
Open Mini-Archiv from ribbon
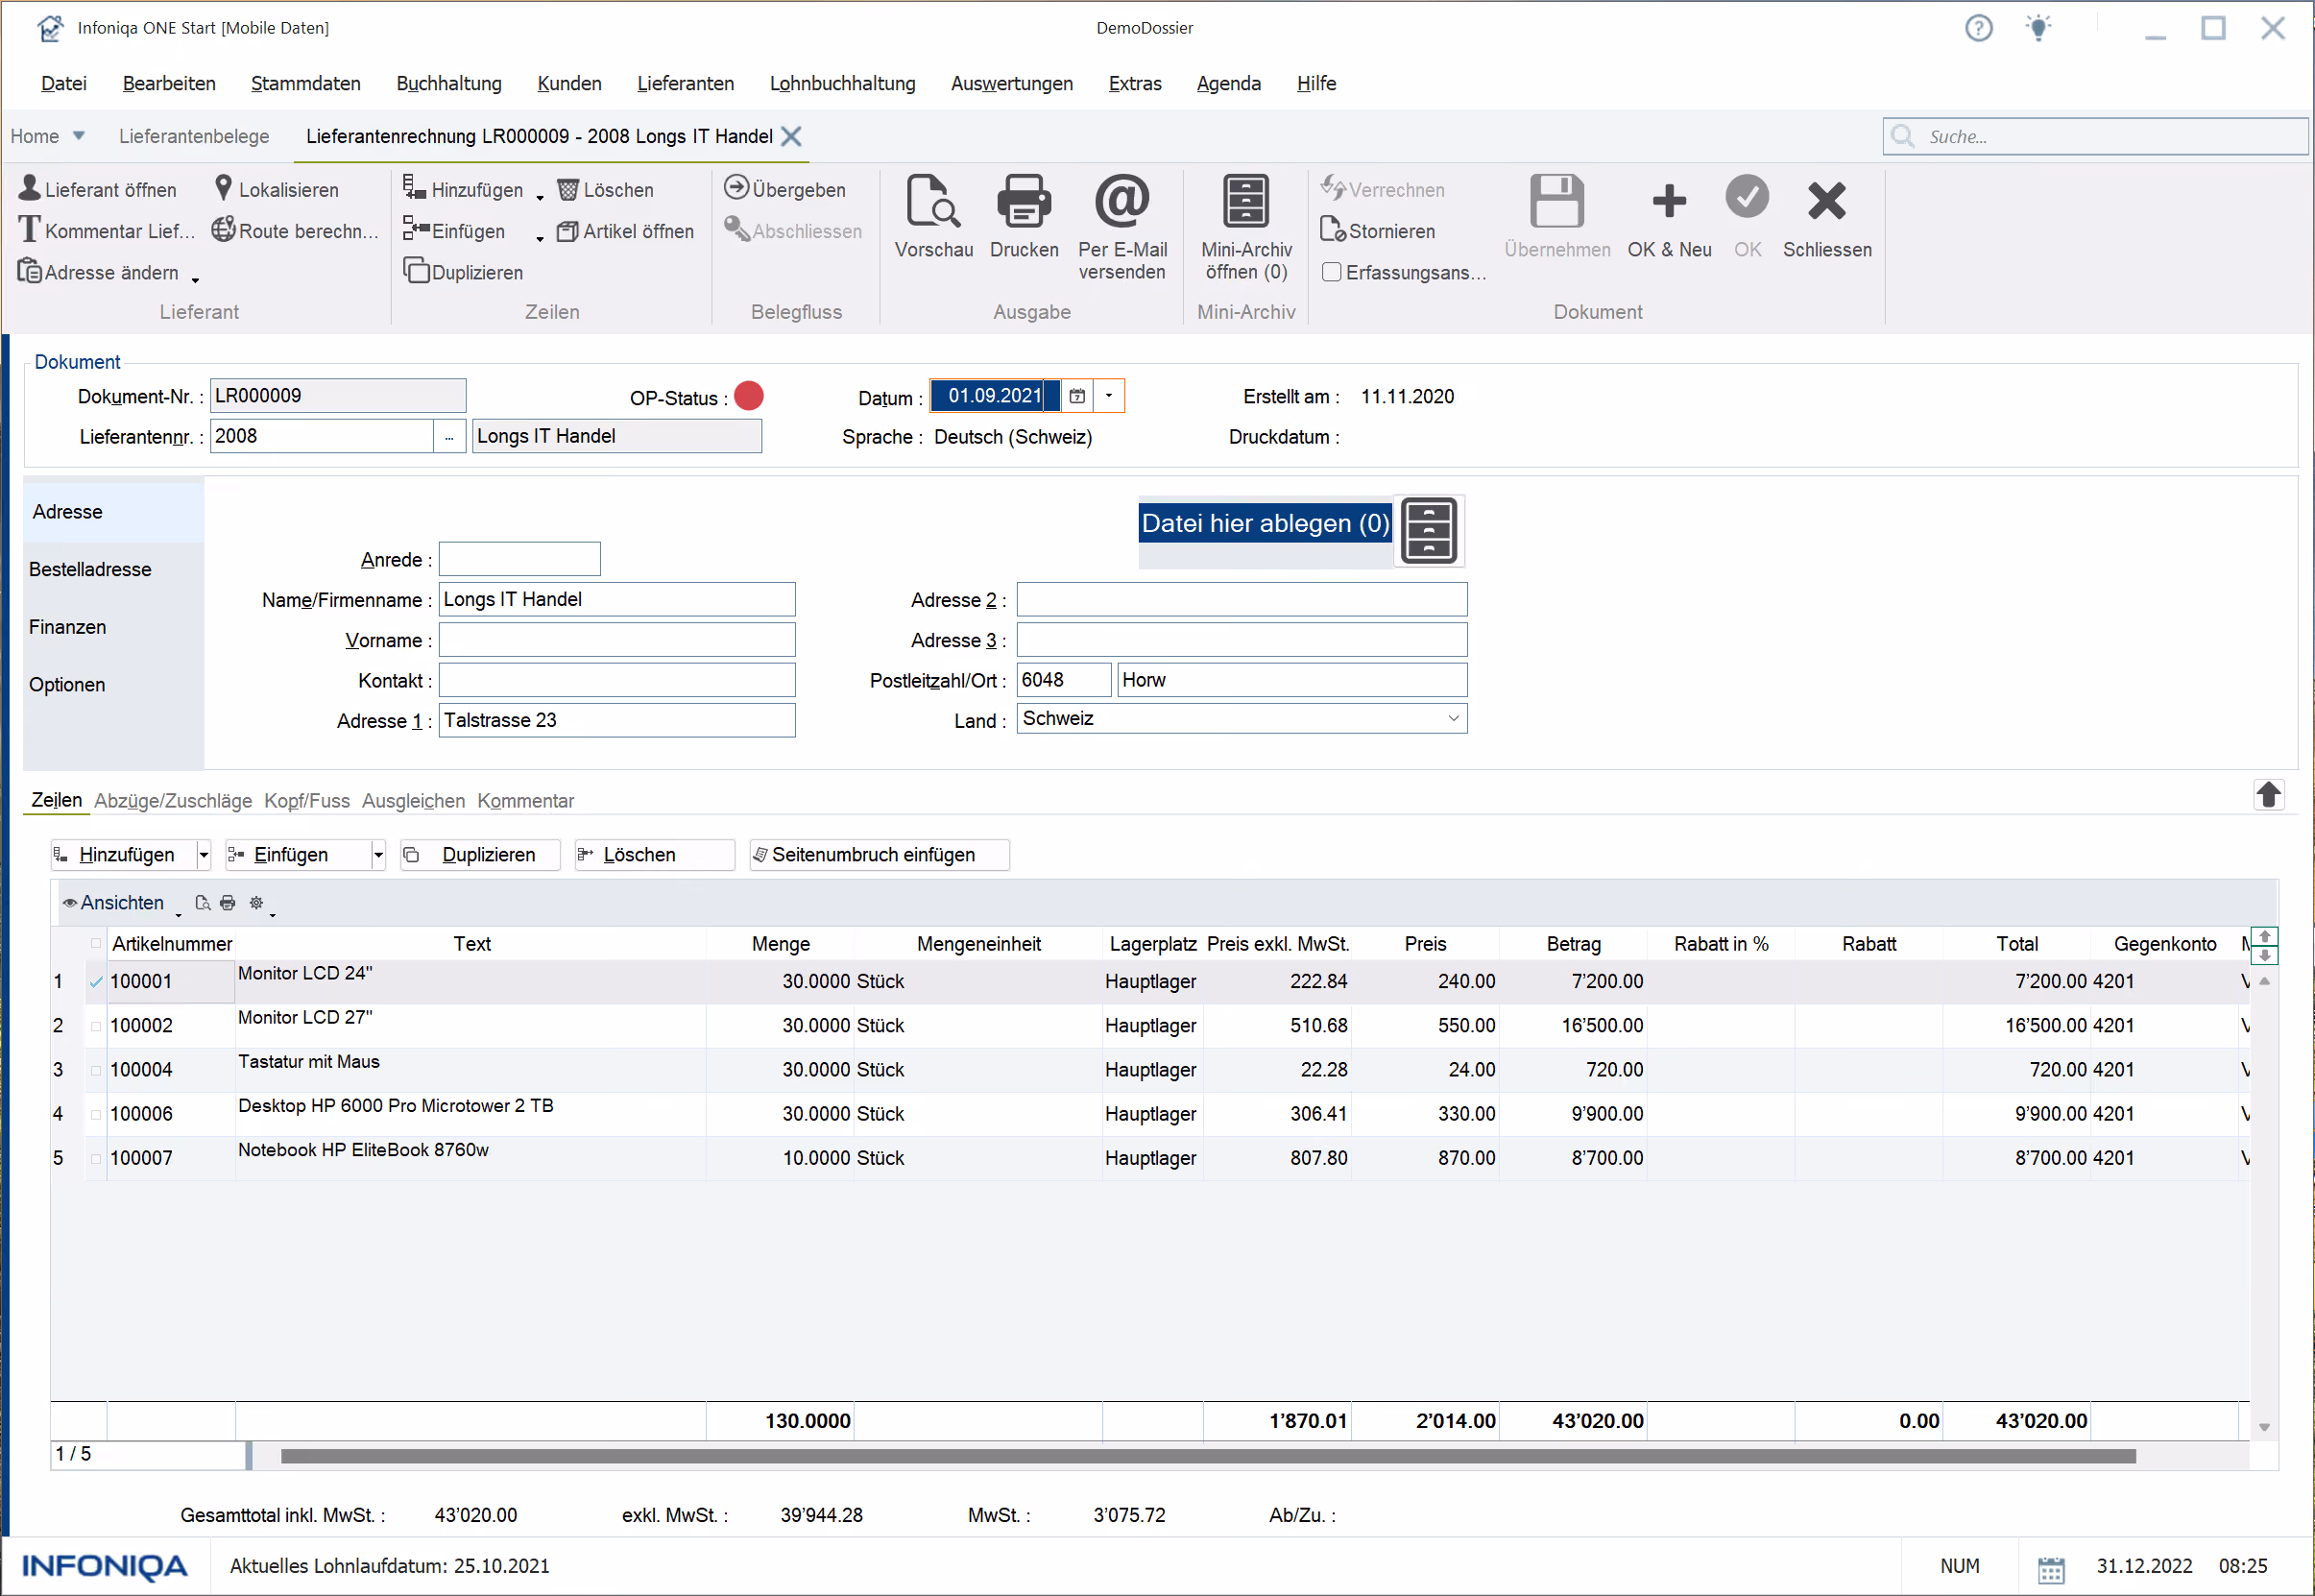click(x=1246, y=227)
